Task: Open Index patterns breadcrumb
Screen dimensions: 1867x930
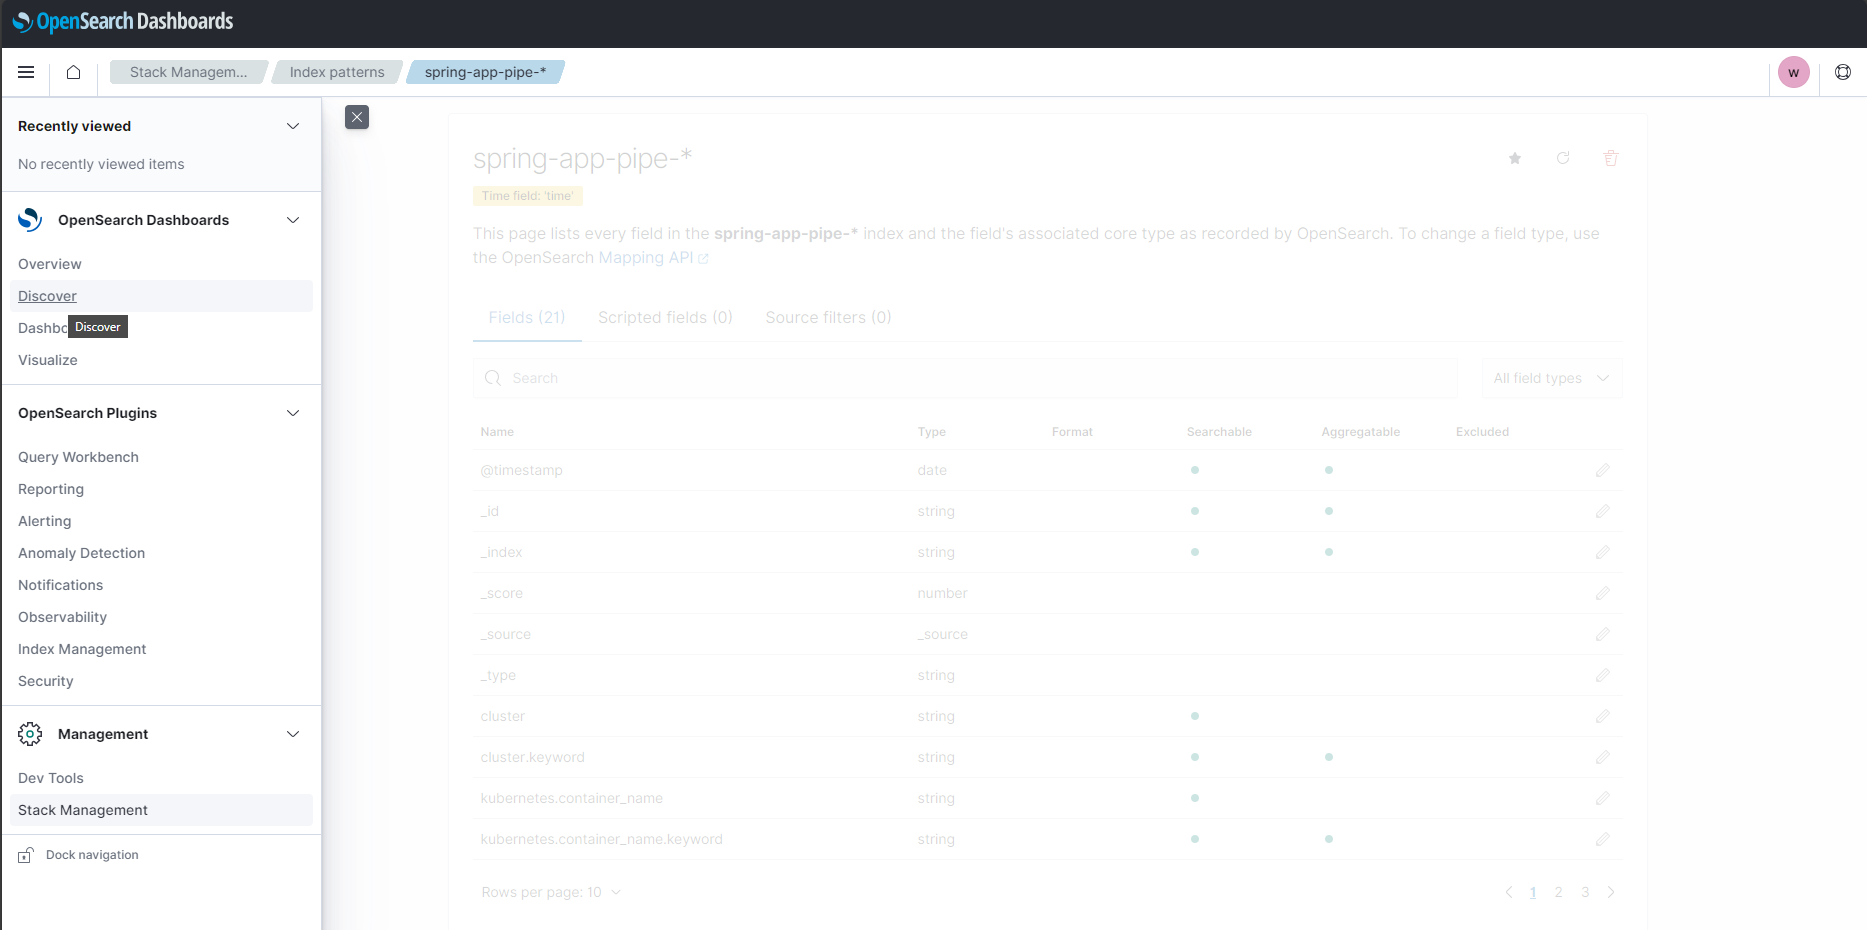Action: [337, 72]
